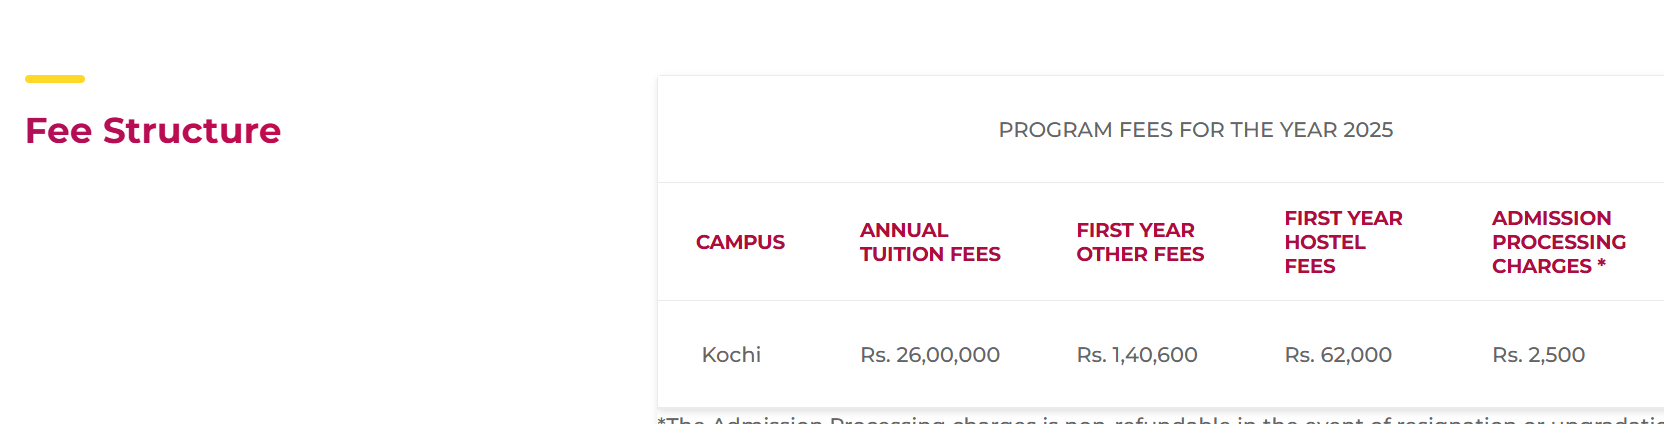Click the word PROCESSING in the admission header
1664x424 pixels.
(x=1558, y=242)
